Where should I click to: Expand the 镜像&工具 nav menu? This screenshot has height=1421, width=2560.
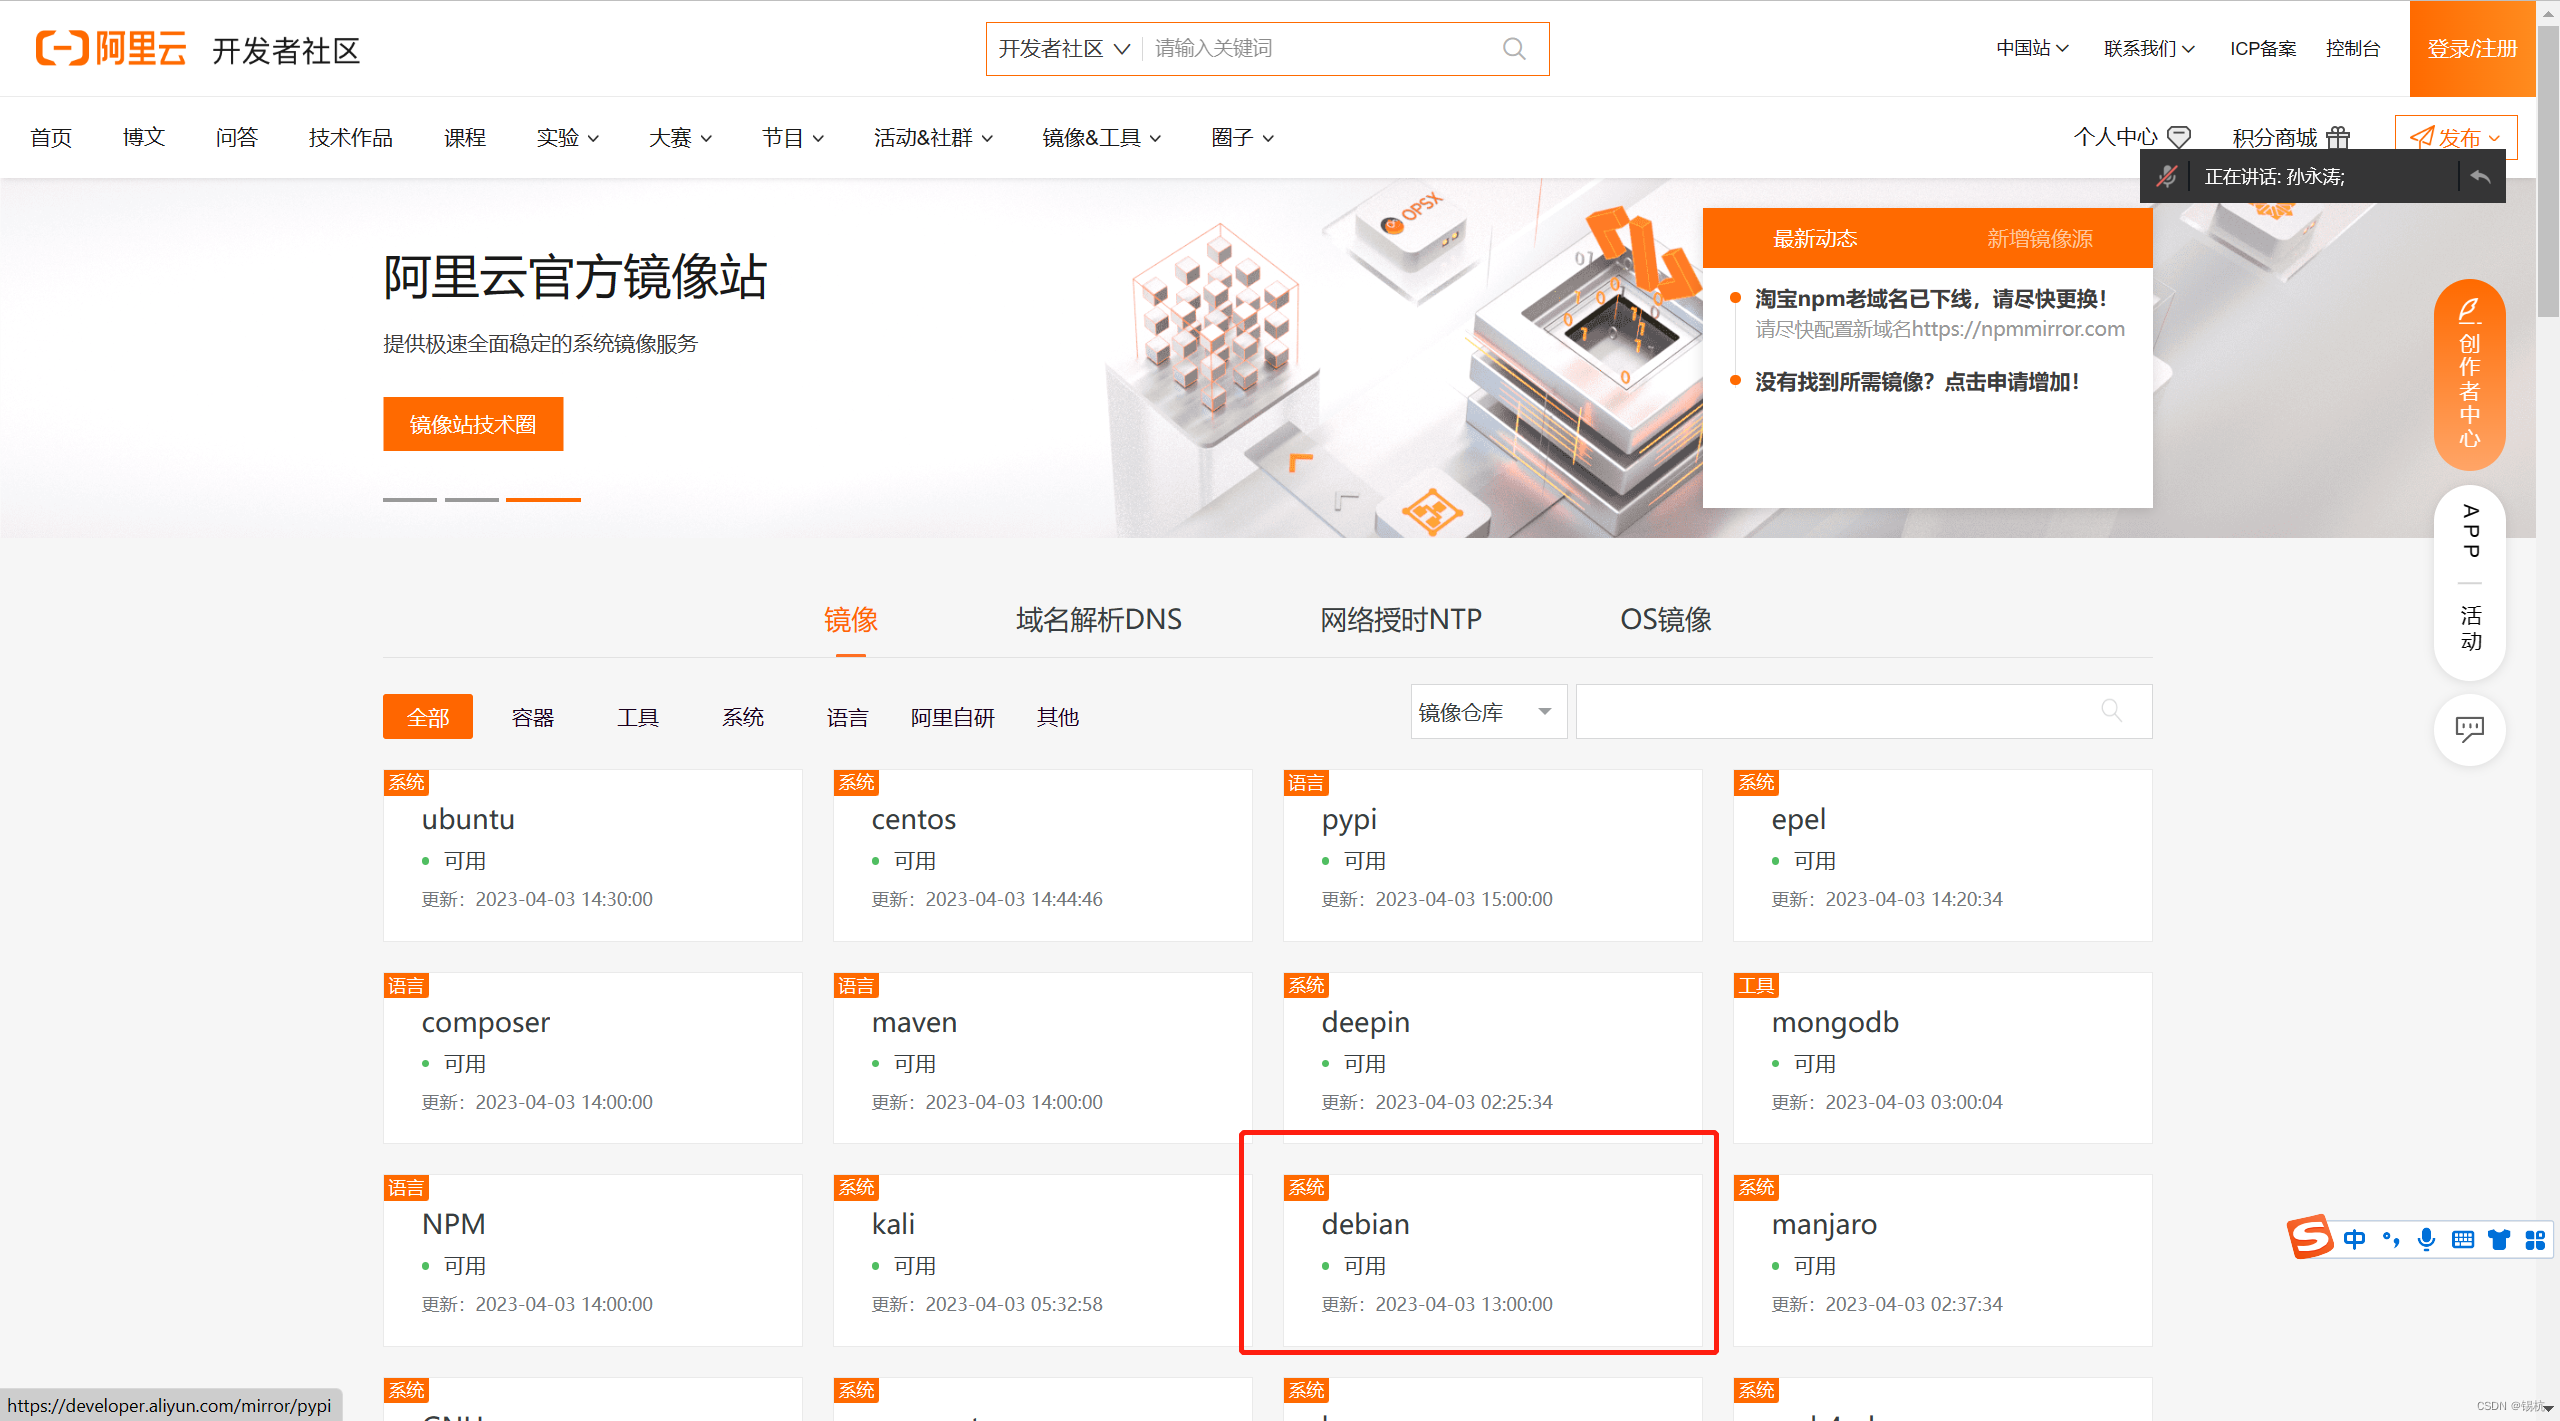(x=1102, y=137)
